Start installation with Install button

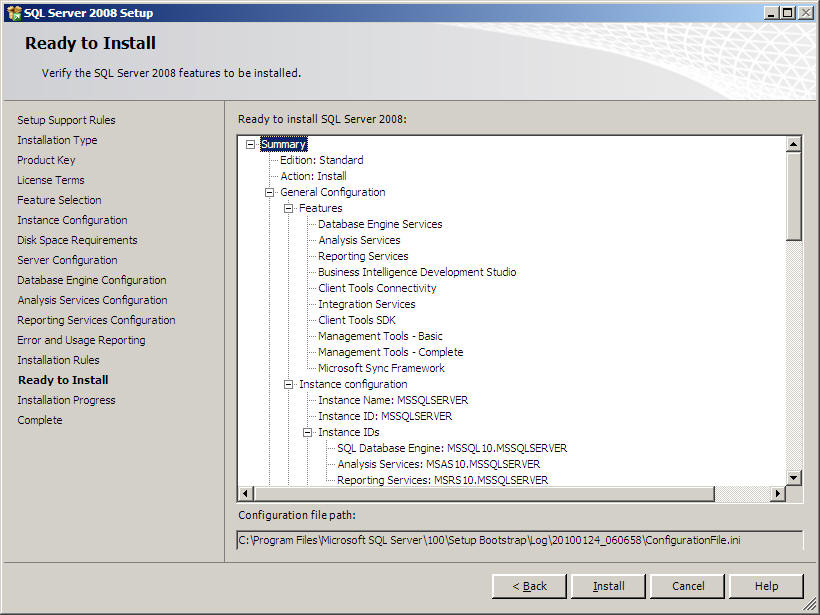[x=608, y=586]
